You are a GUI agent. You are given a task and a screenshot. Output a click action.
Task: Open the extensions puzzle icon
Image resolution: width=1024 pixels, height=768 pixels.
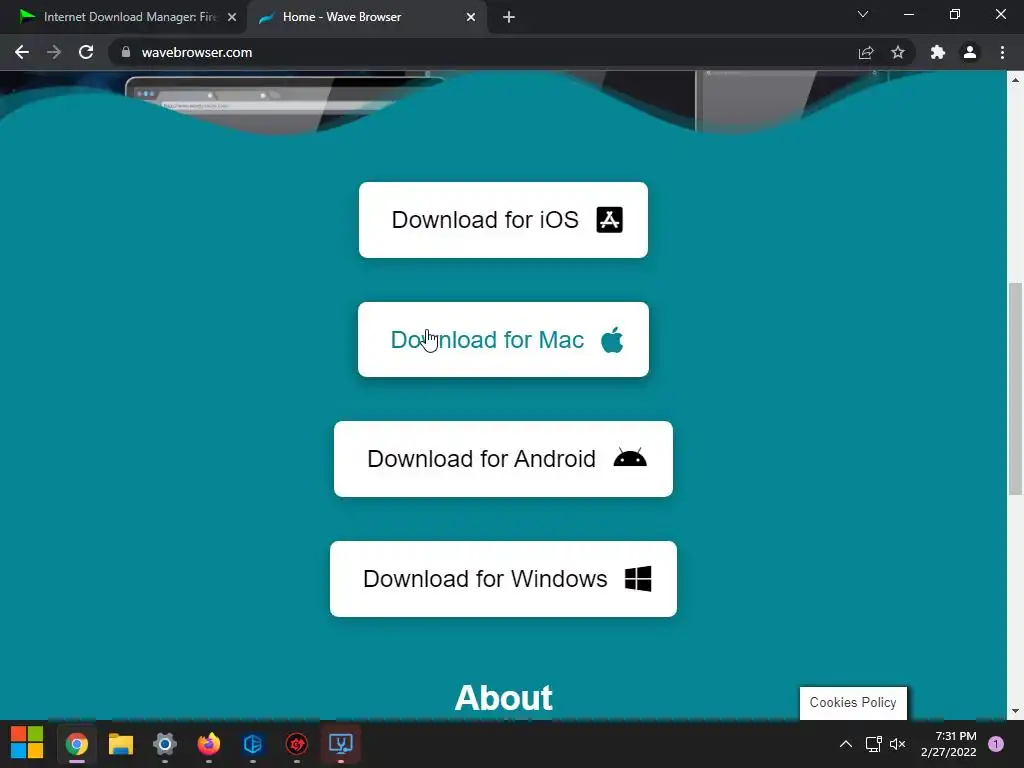938,52
